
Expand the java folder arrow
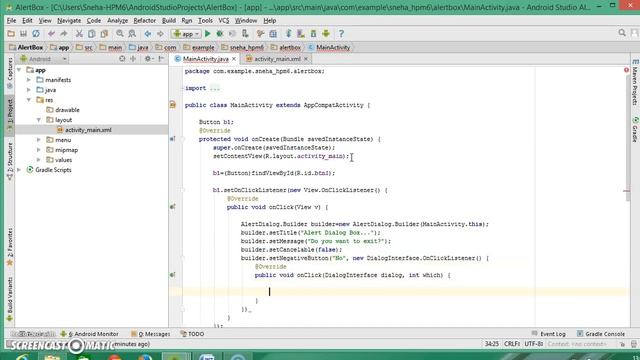coord(29,90)
